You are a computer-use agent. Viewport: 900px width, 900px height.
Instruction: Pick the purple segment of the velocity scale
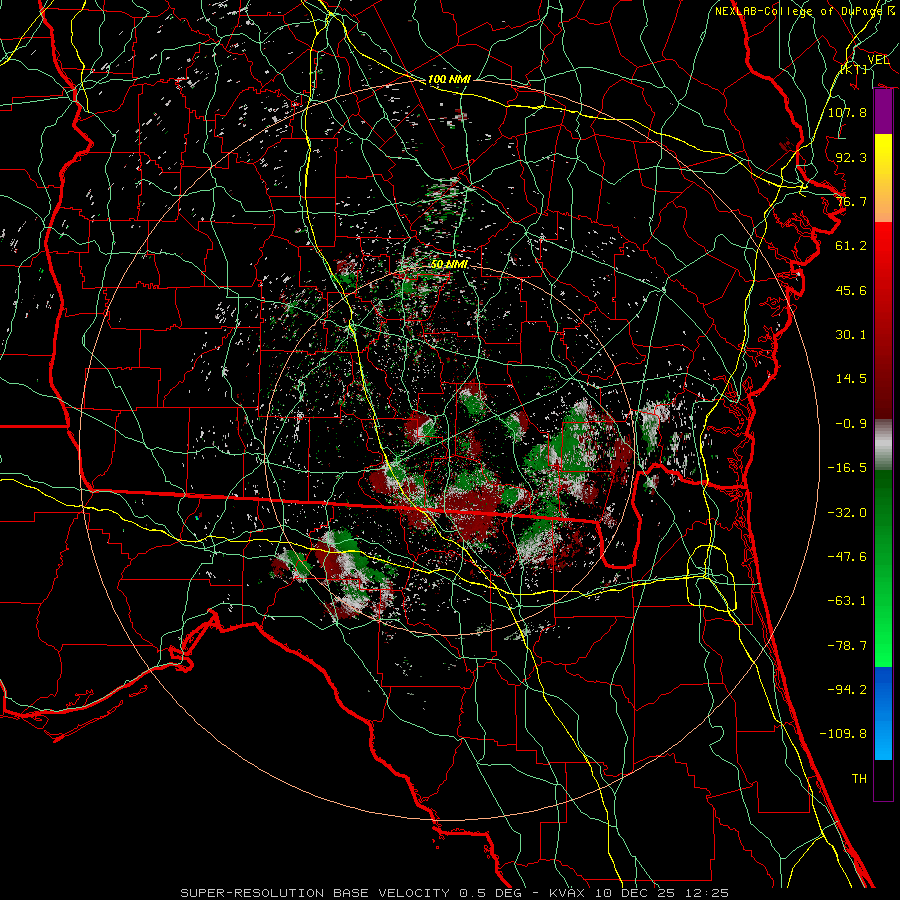click(x=883, y=112)
